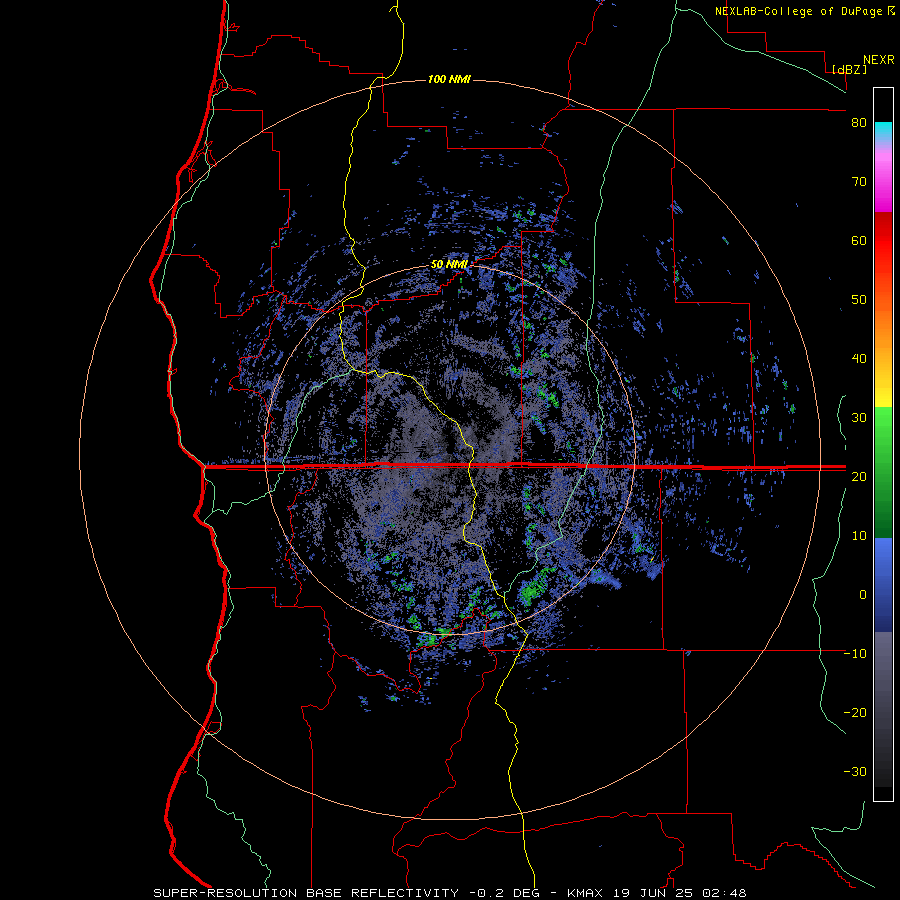Click the 0 value on the dBZ scale
The height and width of the screenshot is (900, 900).
(x=863, y=595)
